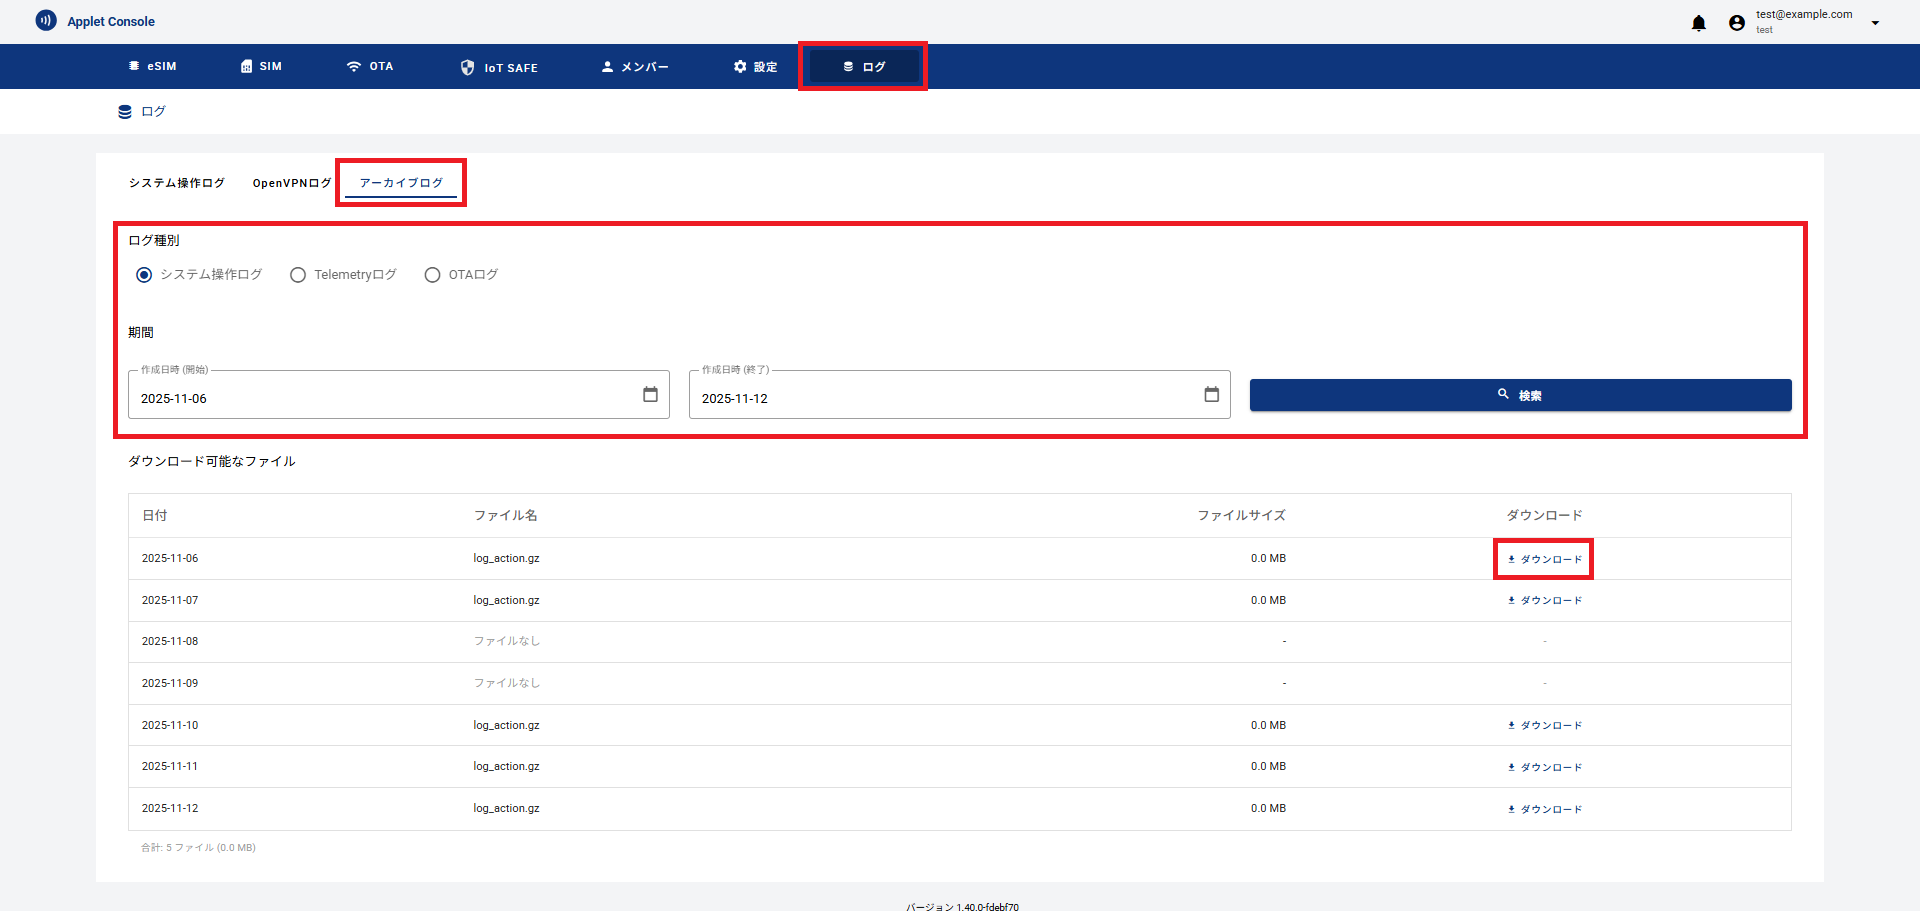Switch to the システム操作ログ tab

click(x=176, y=183)
